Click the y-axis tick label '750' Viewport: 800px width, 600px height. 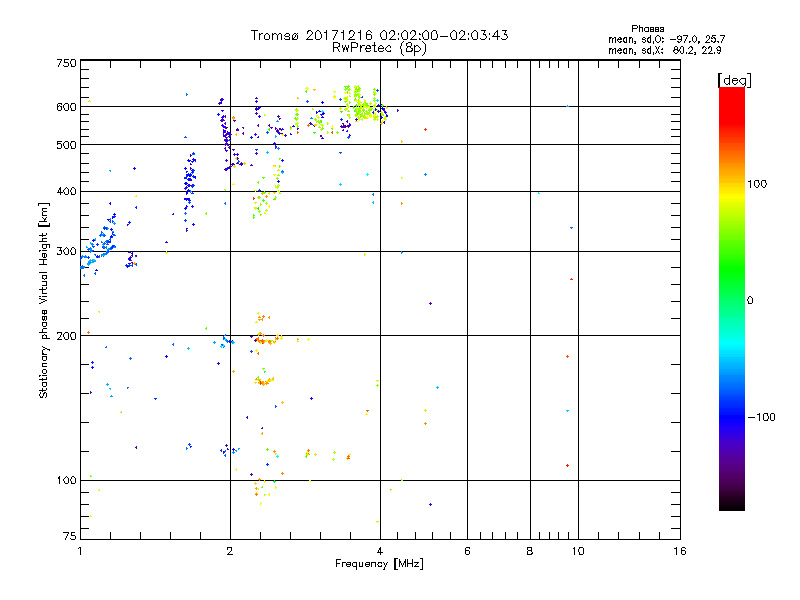coord(66,63)
